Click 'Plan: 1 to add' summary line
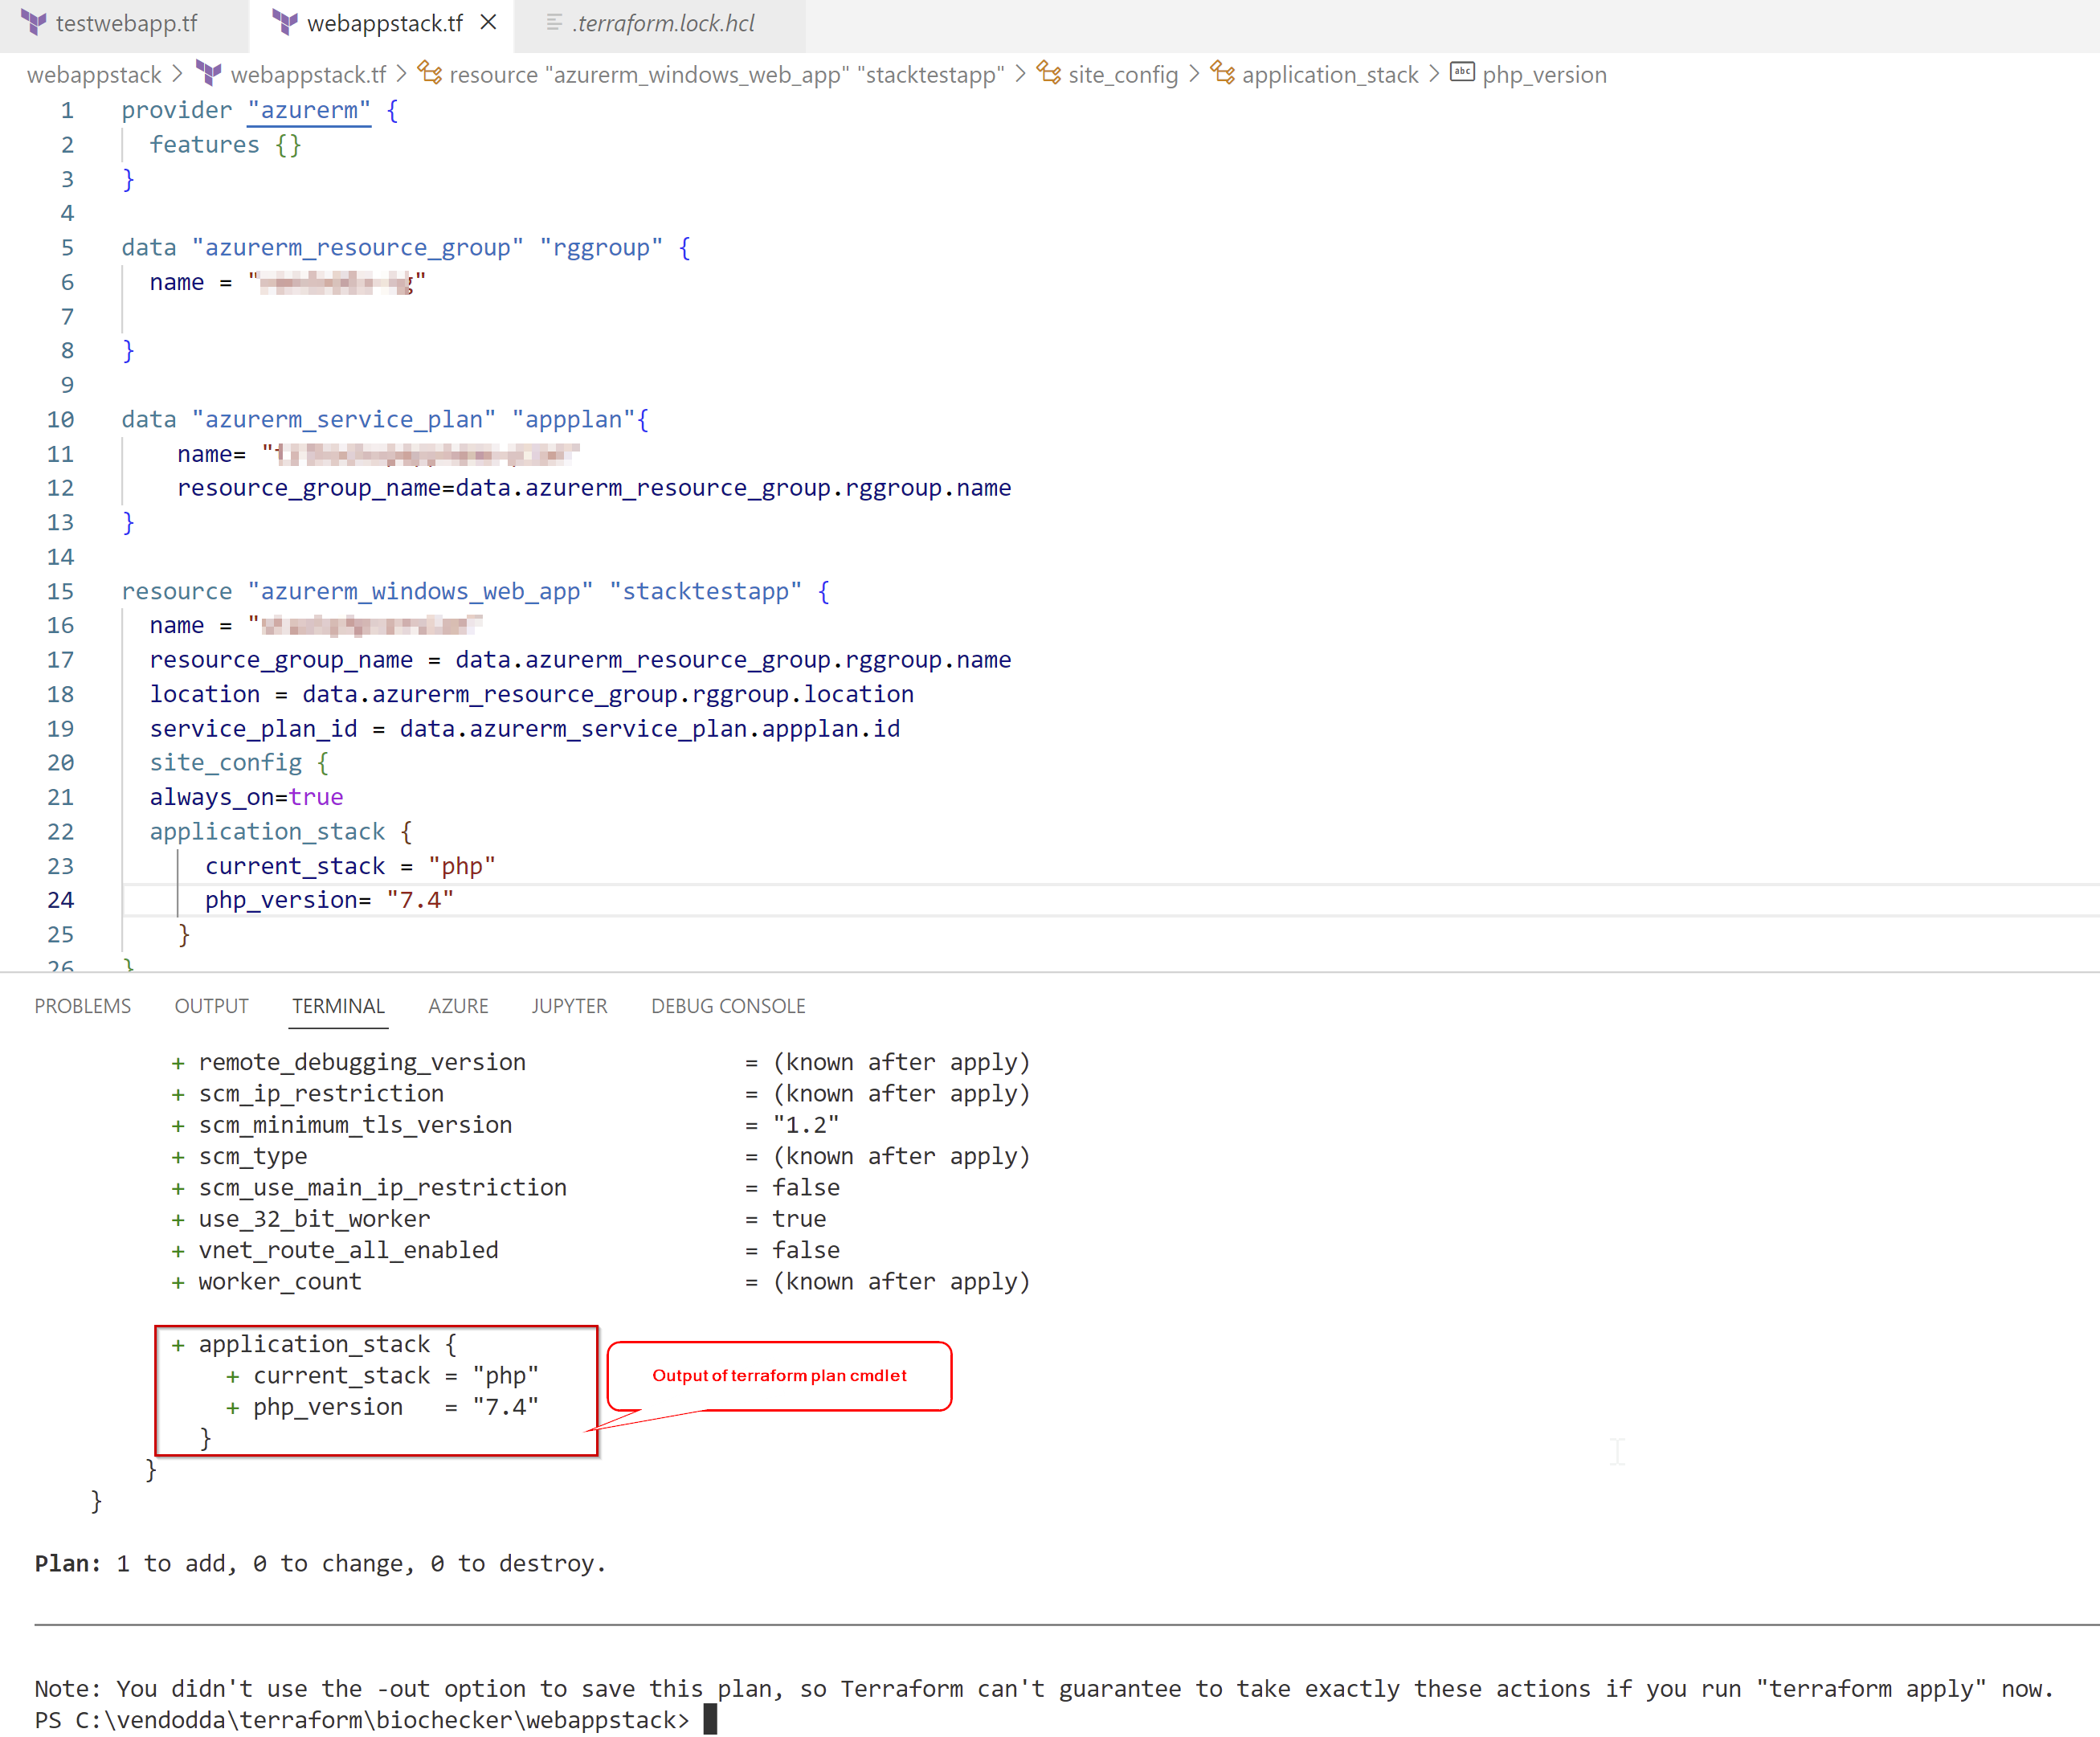This screenshot has width=2100, height=1737. (x=320, y=1564)
